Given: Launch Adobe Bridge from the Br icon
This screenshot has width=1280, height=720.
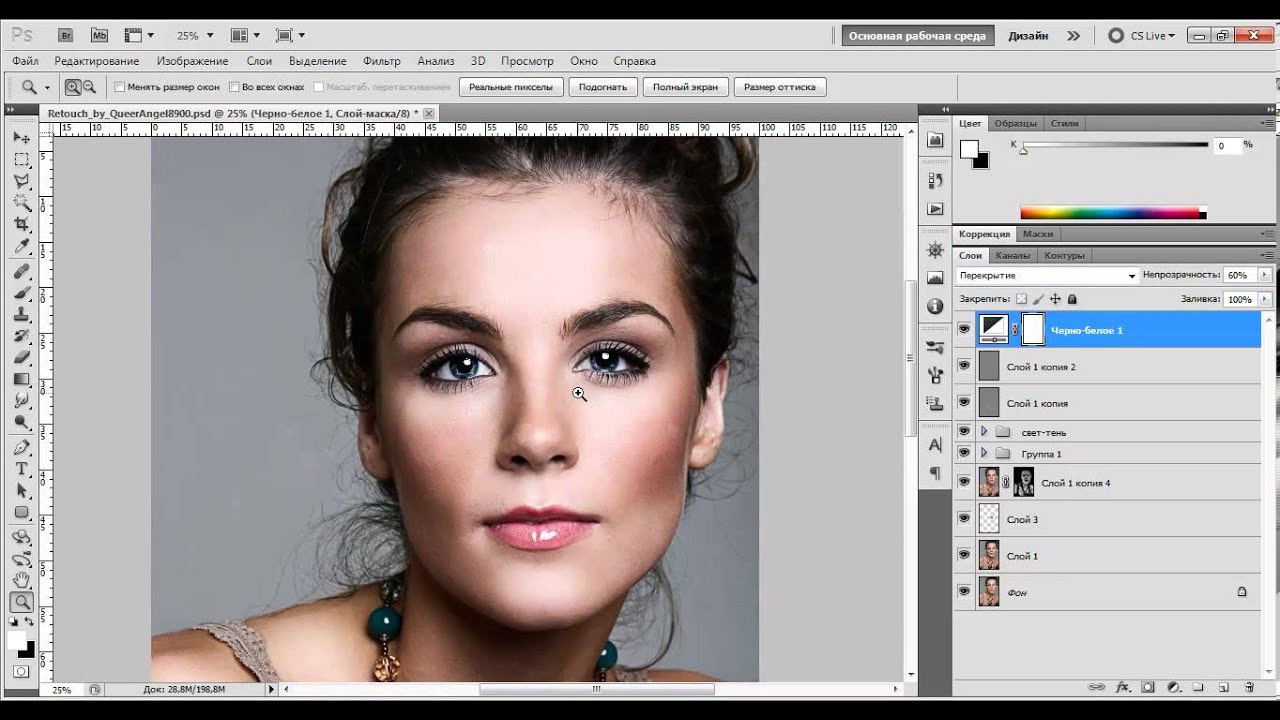Looking at the screenshot, I should click(66, 35).
